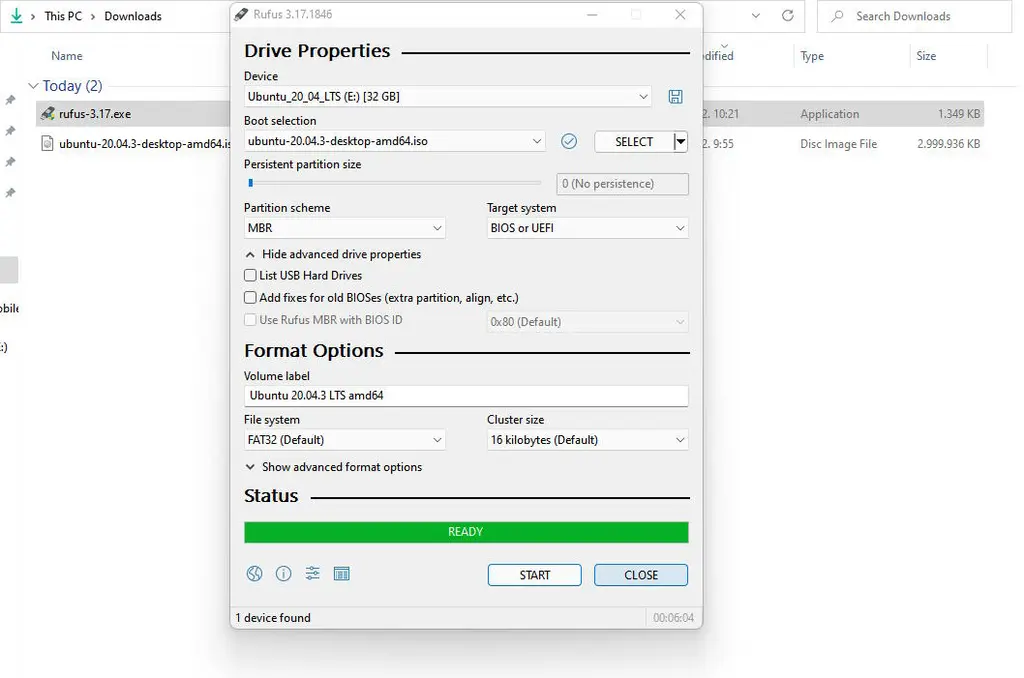
Task: Toggle Use Rufus MBR with BIOS ID
Action: pos(250,320)
